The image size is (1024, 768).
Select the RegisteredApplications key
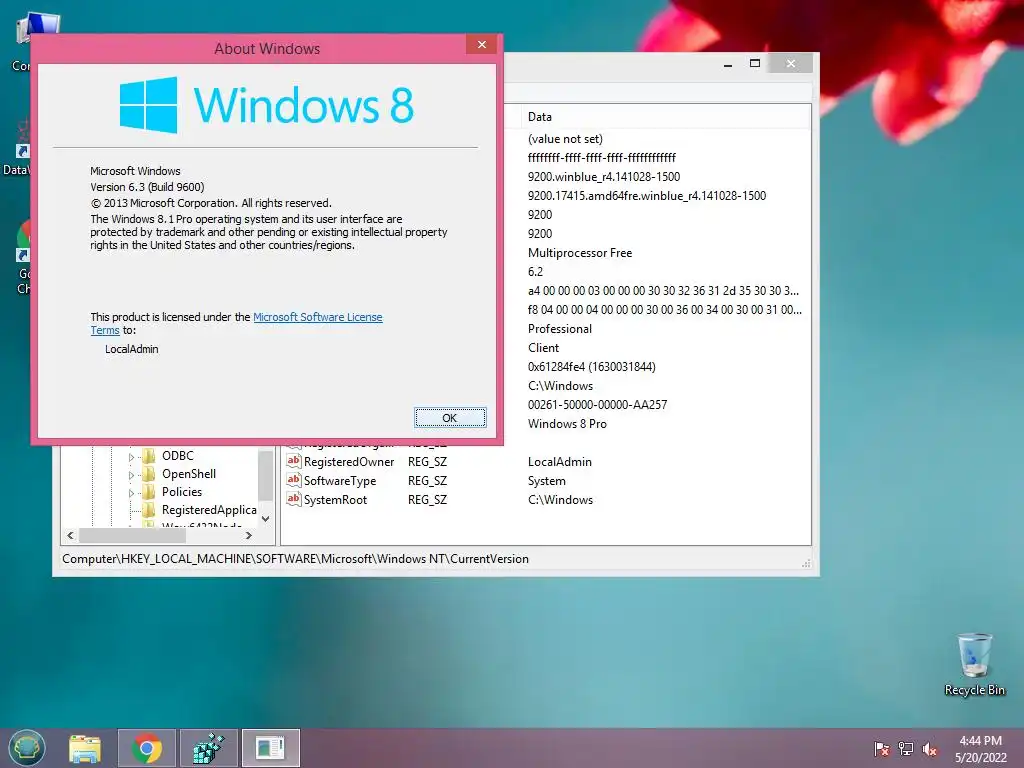(x=209, y=510)
